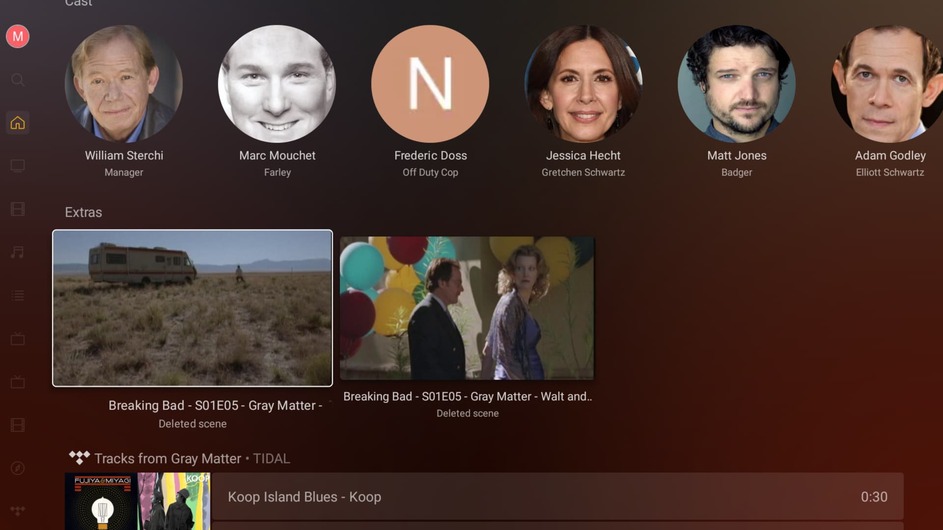Click the 0:30 track duration
Image resolution: width=943 pixels, height=530 pixels.
874,496
